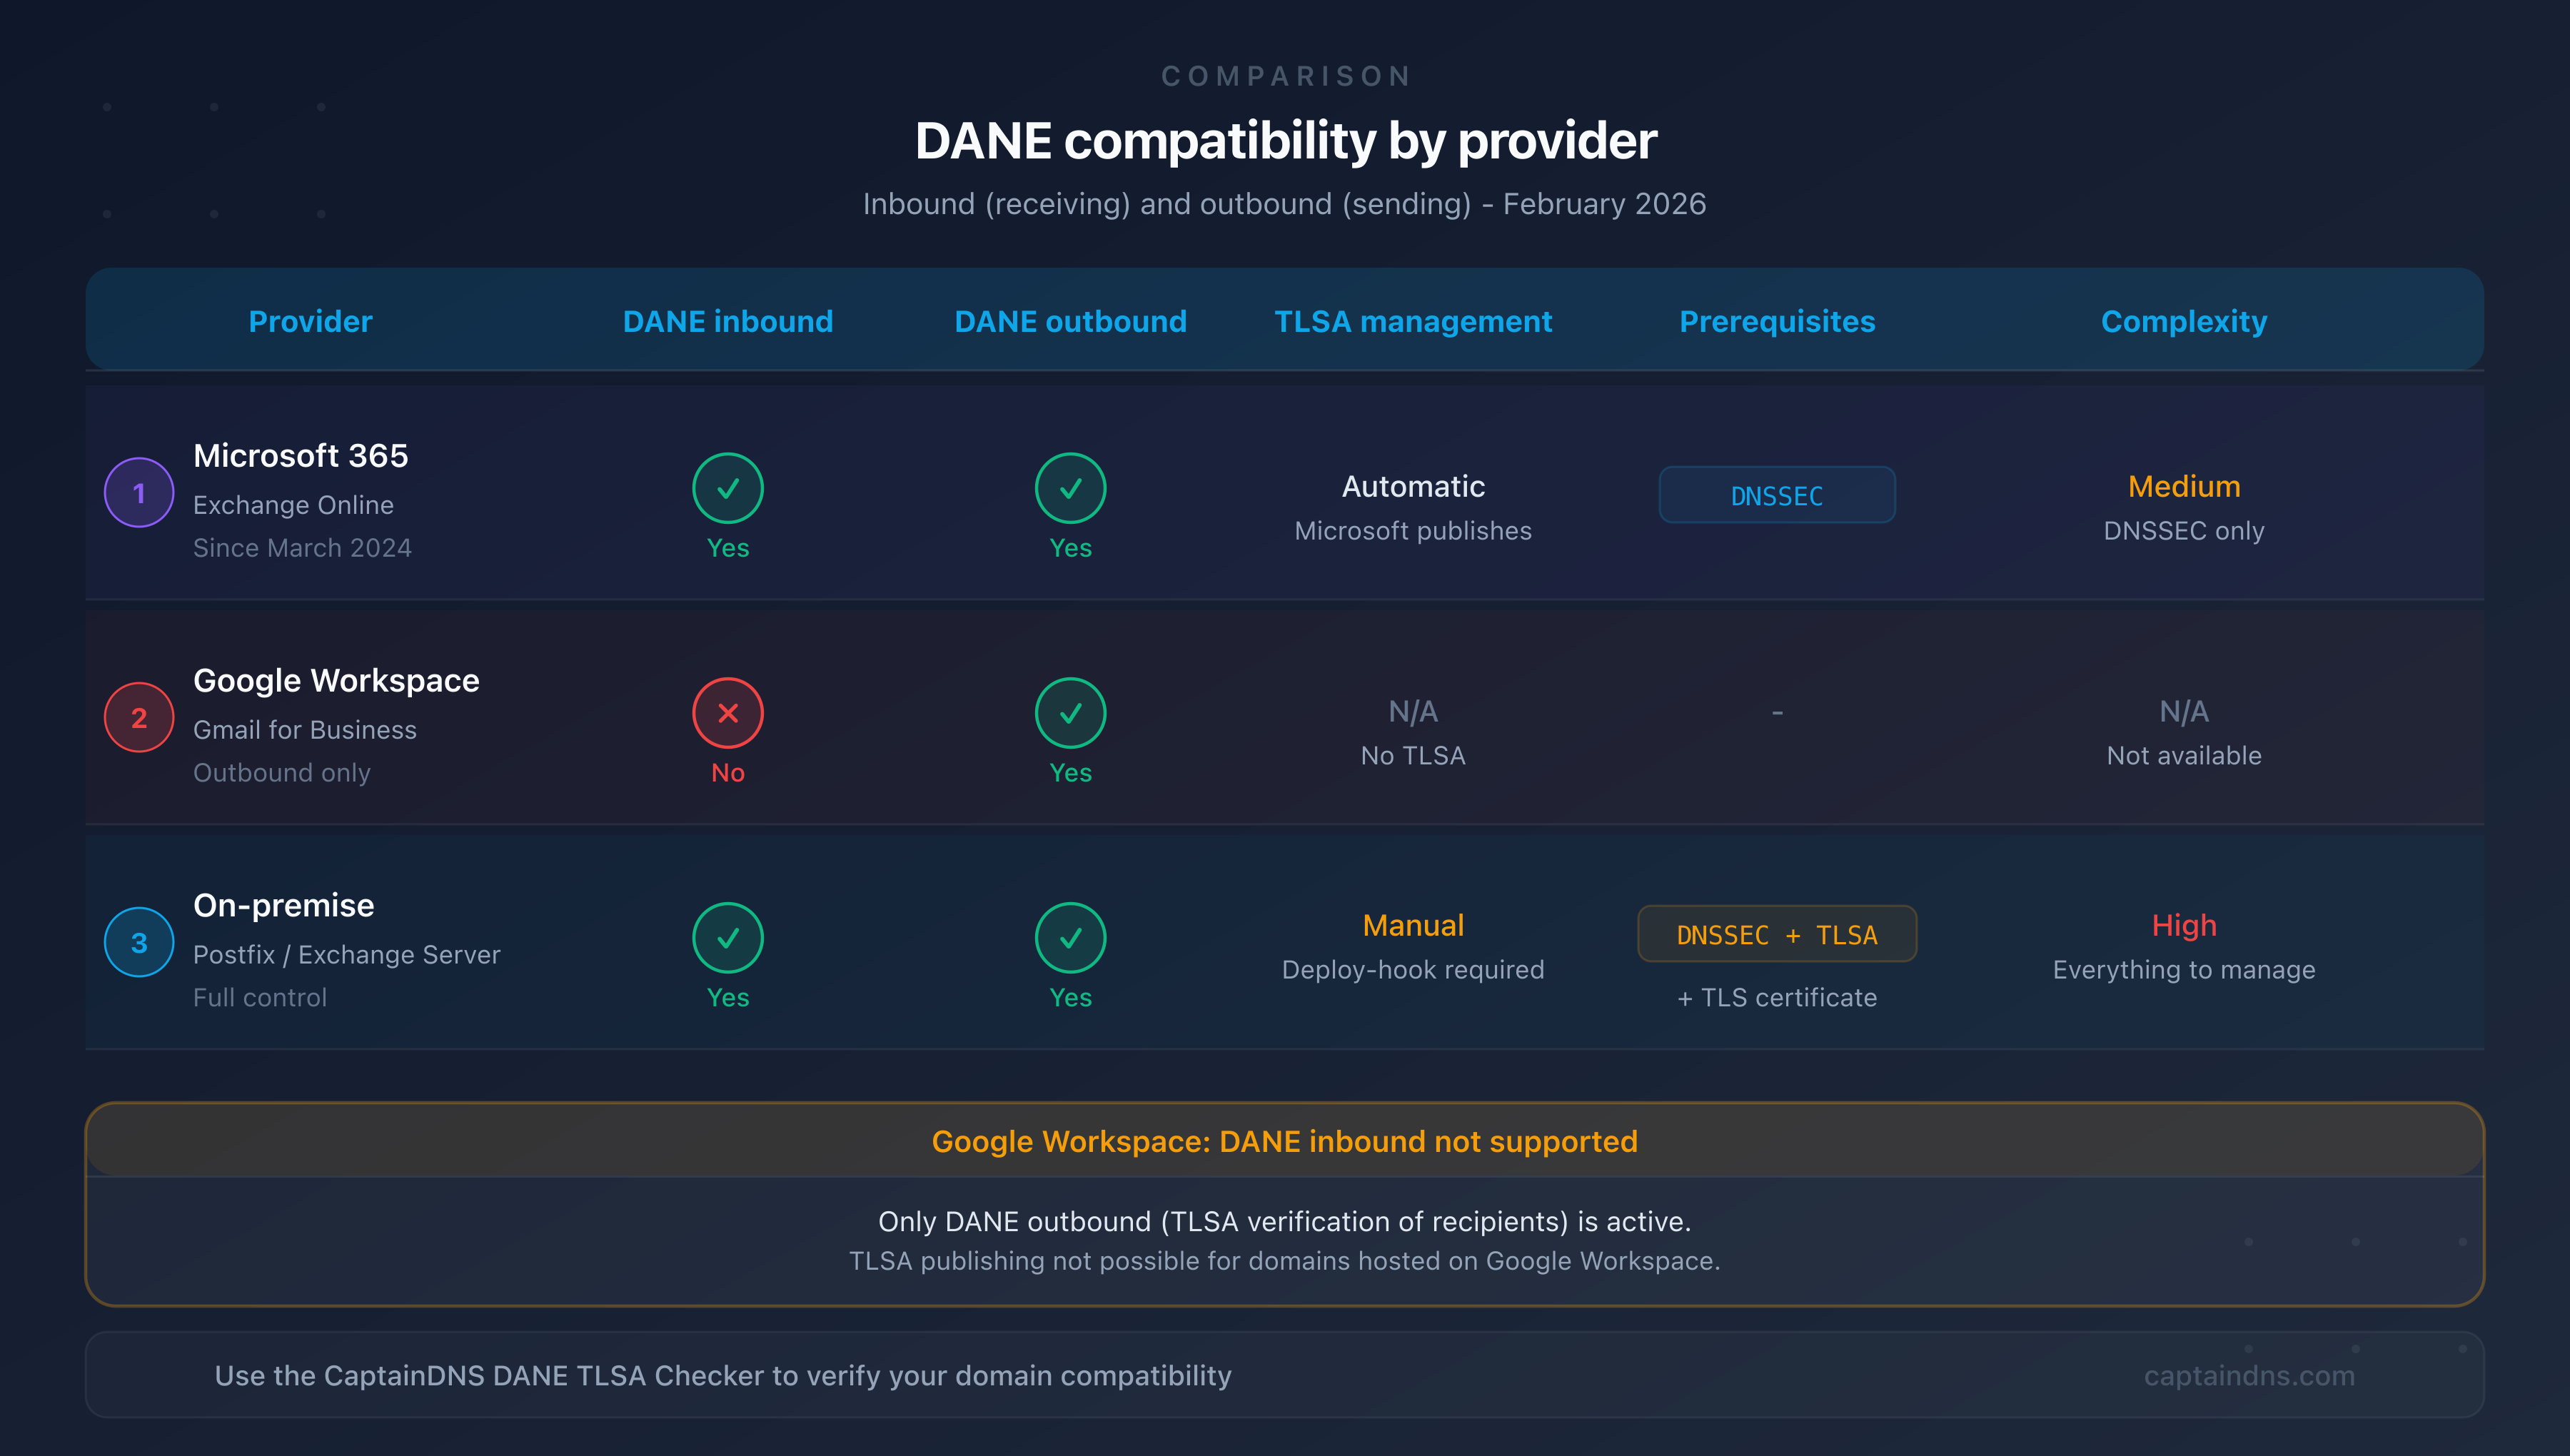Click the numbered badge 3 beside On-premise

point(139,942)
